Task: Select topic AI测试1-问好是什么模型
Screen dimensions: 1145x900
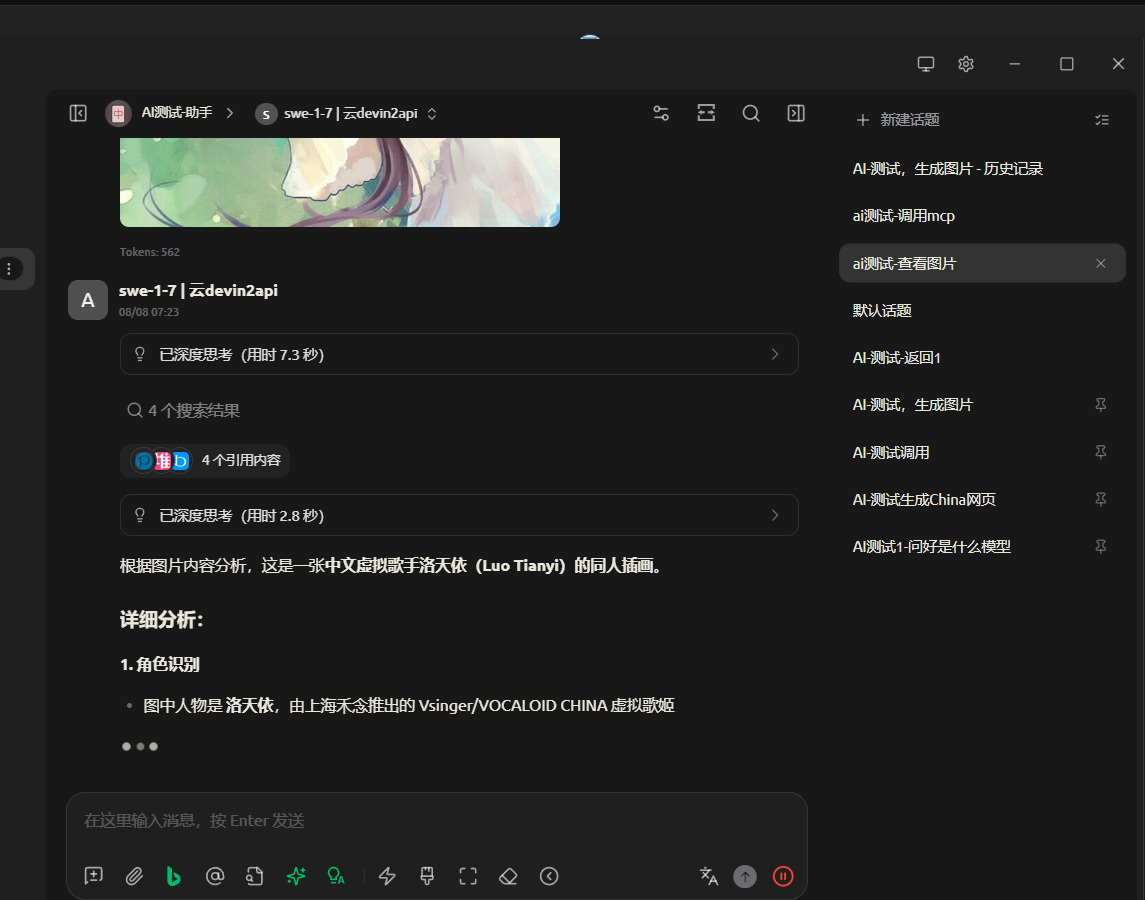Action: pos(982,546)
